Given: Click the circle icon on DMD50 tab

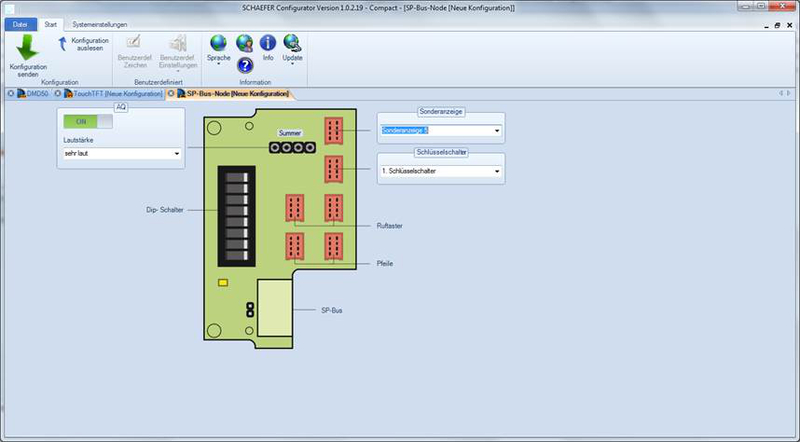Looking at the screenshot, I should click(x=11, y=94).
